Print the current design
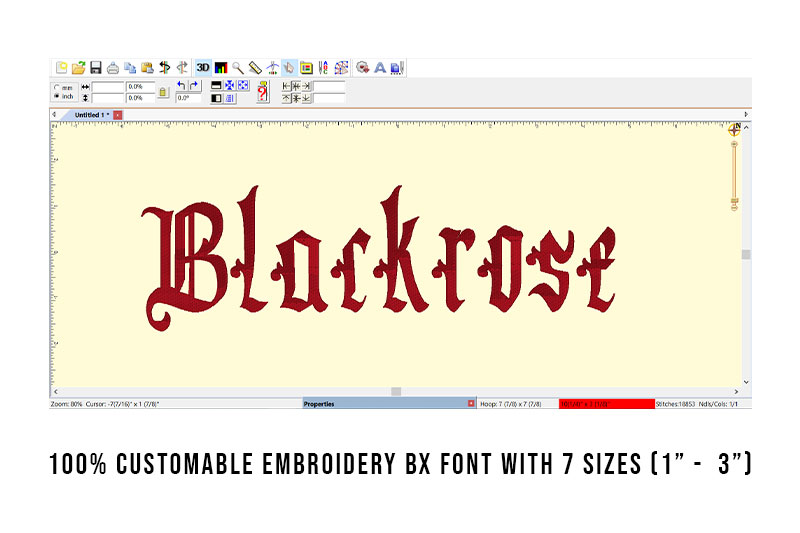 113,67
